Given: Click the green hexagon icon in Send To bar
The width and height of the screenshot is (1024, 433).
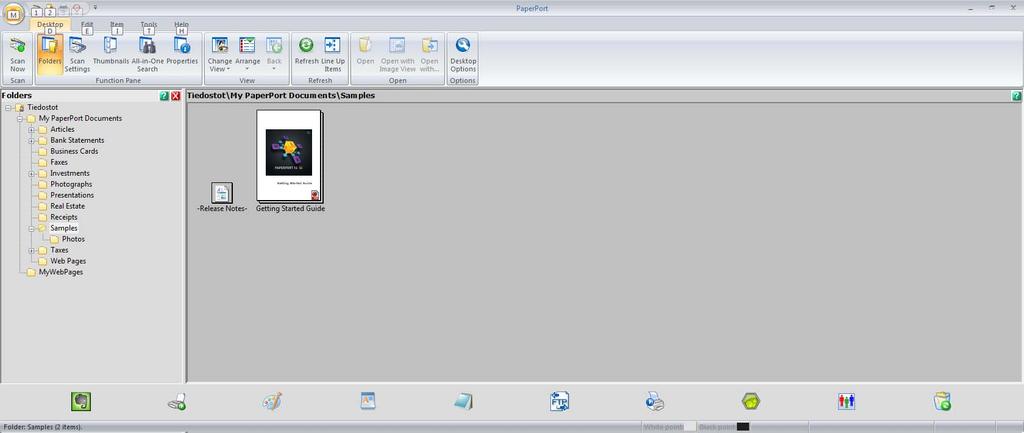Looking at the screenshot, I should 751,401.
